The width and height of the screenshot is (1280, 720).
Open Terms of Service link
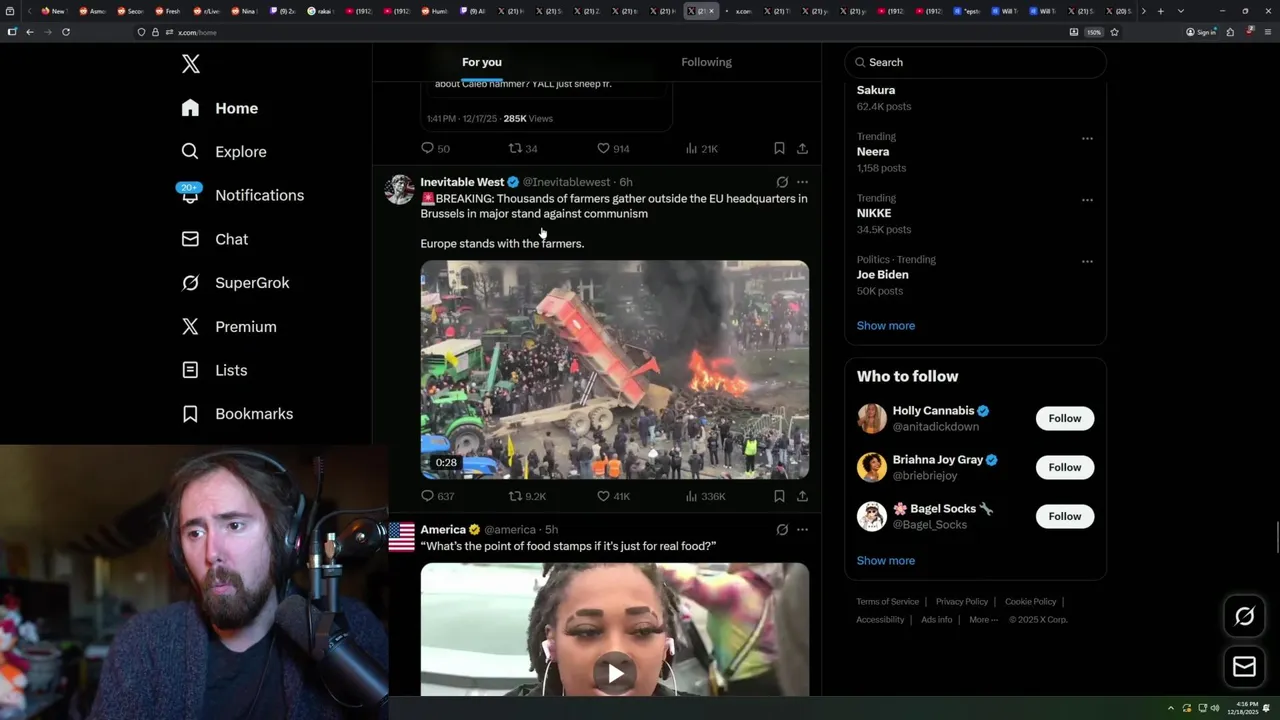click(x=887, y=602)
